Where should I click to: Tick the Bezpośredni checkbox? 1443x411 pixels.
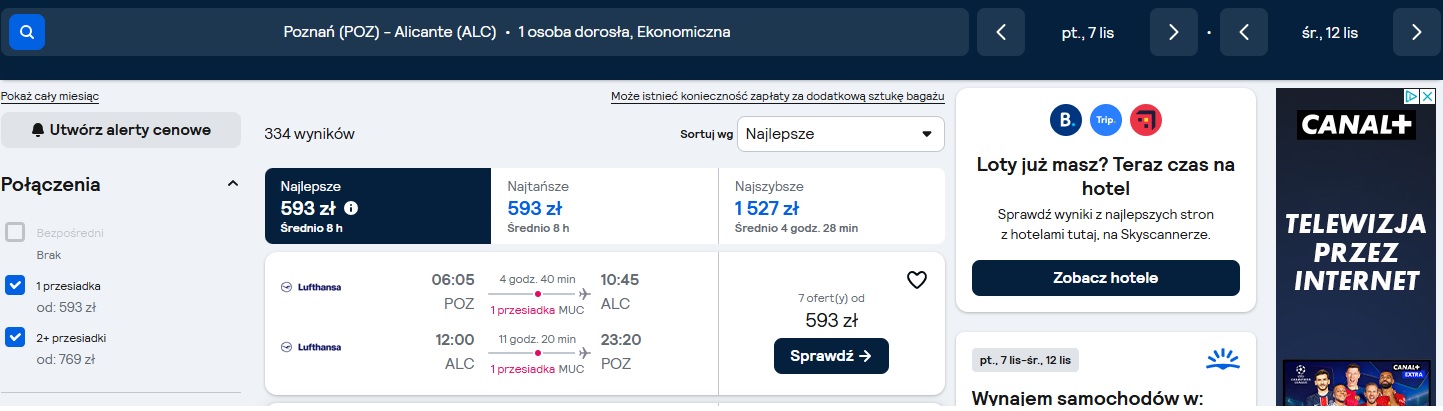(x=15, y=233)
